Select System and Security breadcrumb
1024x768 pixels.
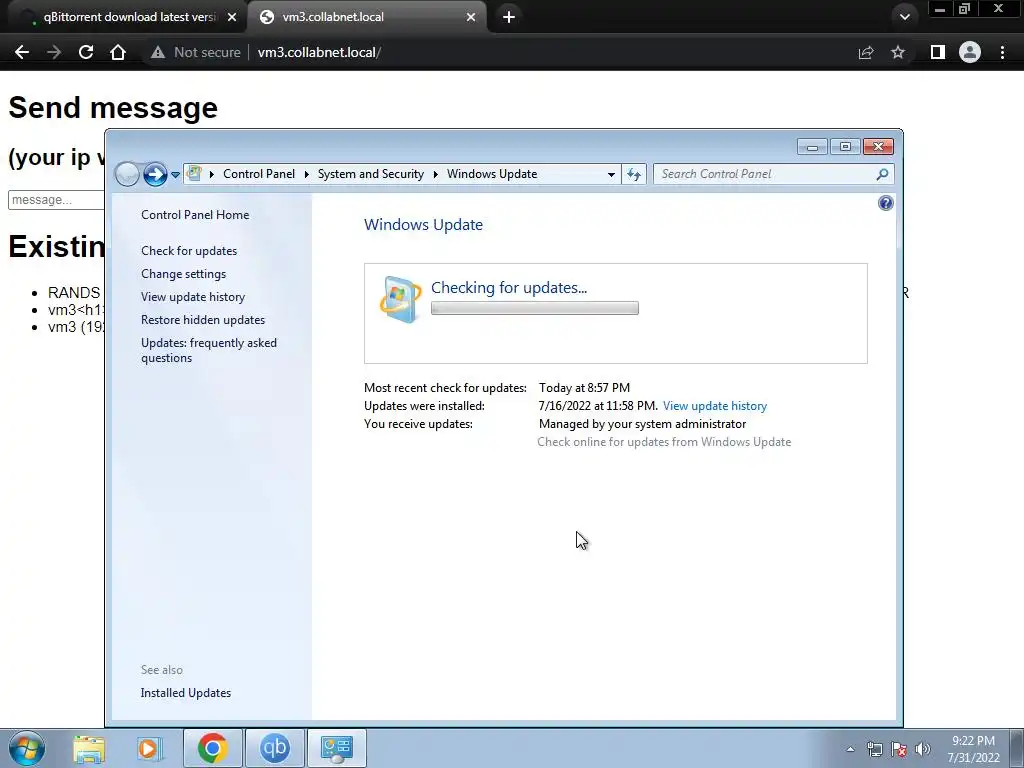(370, 174)
